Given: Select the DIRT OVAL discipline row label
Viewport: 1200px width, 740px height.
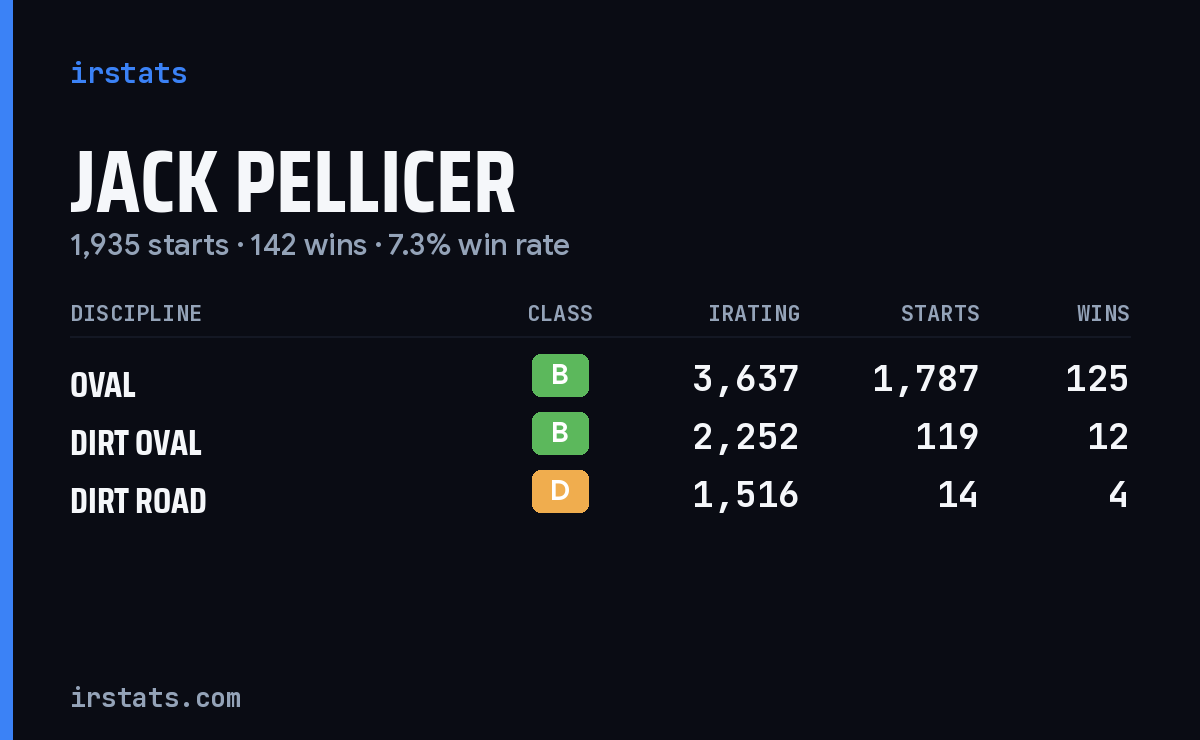Looking at the screenshot, I should click(x=136, y=443).
